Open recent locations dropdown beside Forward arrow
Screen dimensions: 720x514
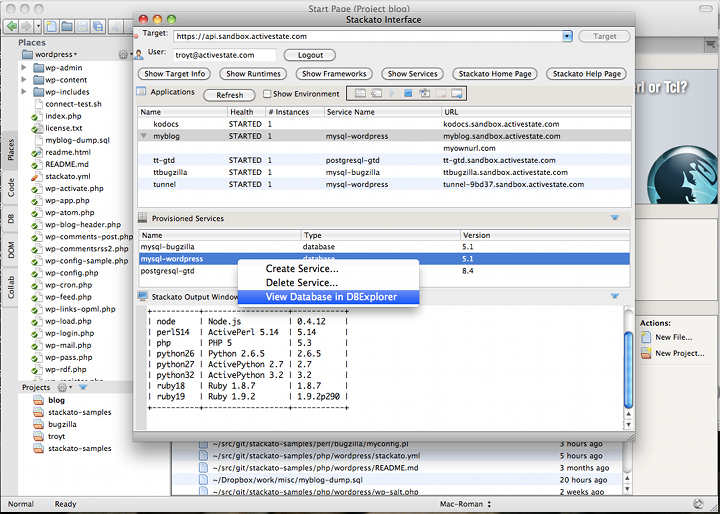38,26
